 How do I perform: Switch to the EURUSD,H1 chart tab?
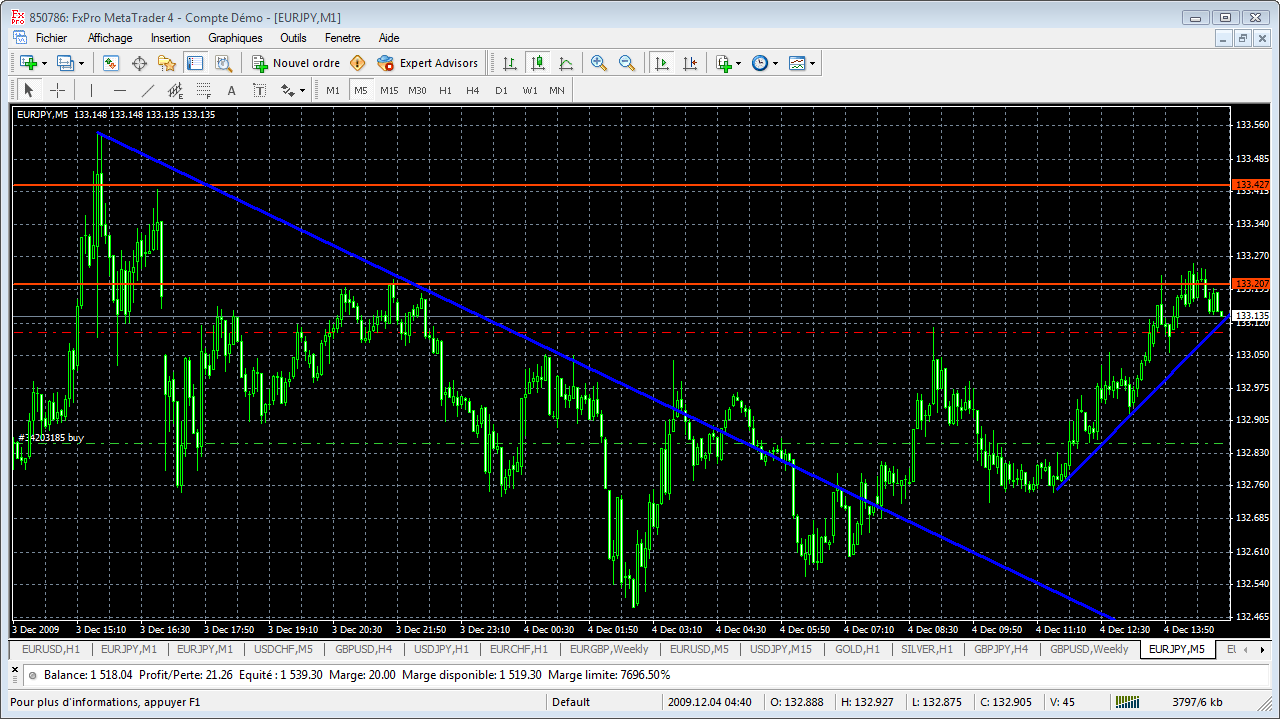click(50, 650)
